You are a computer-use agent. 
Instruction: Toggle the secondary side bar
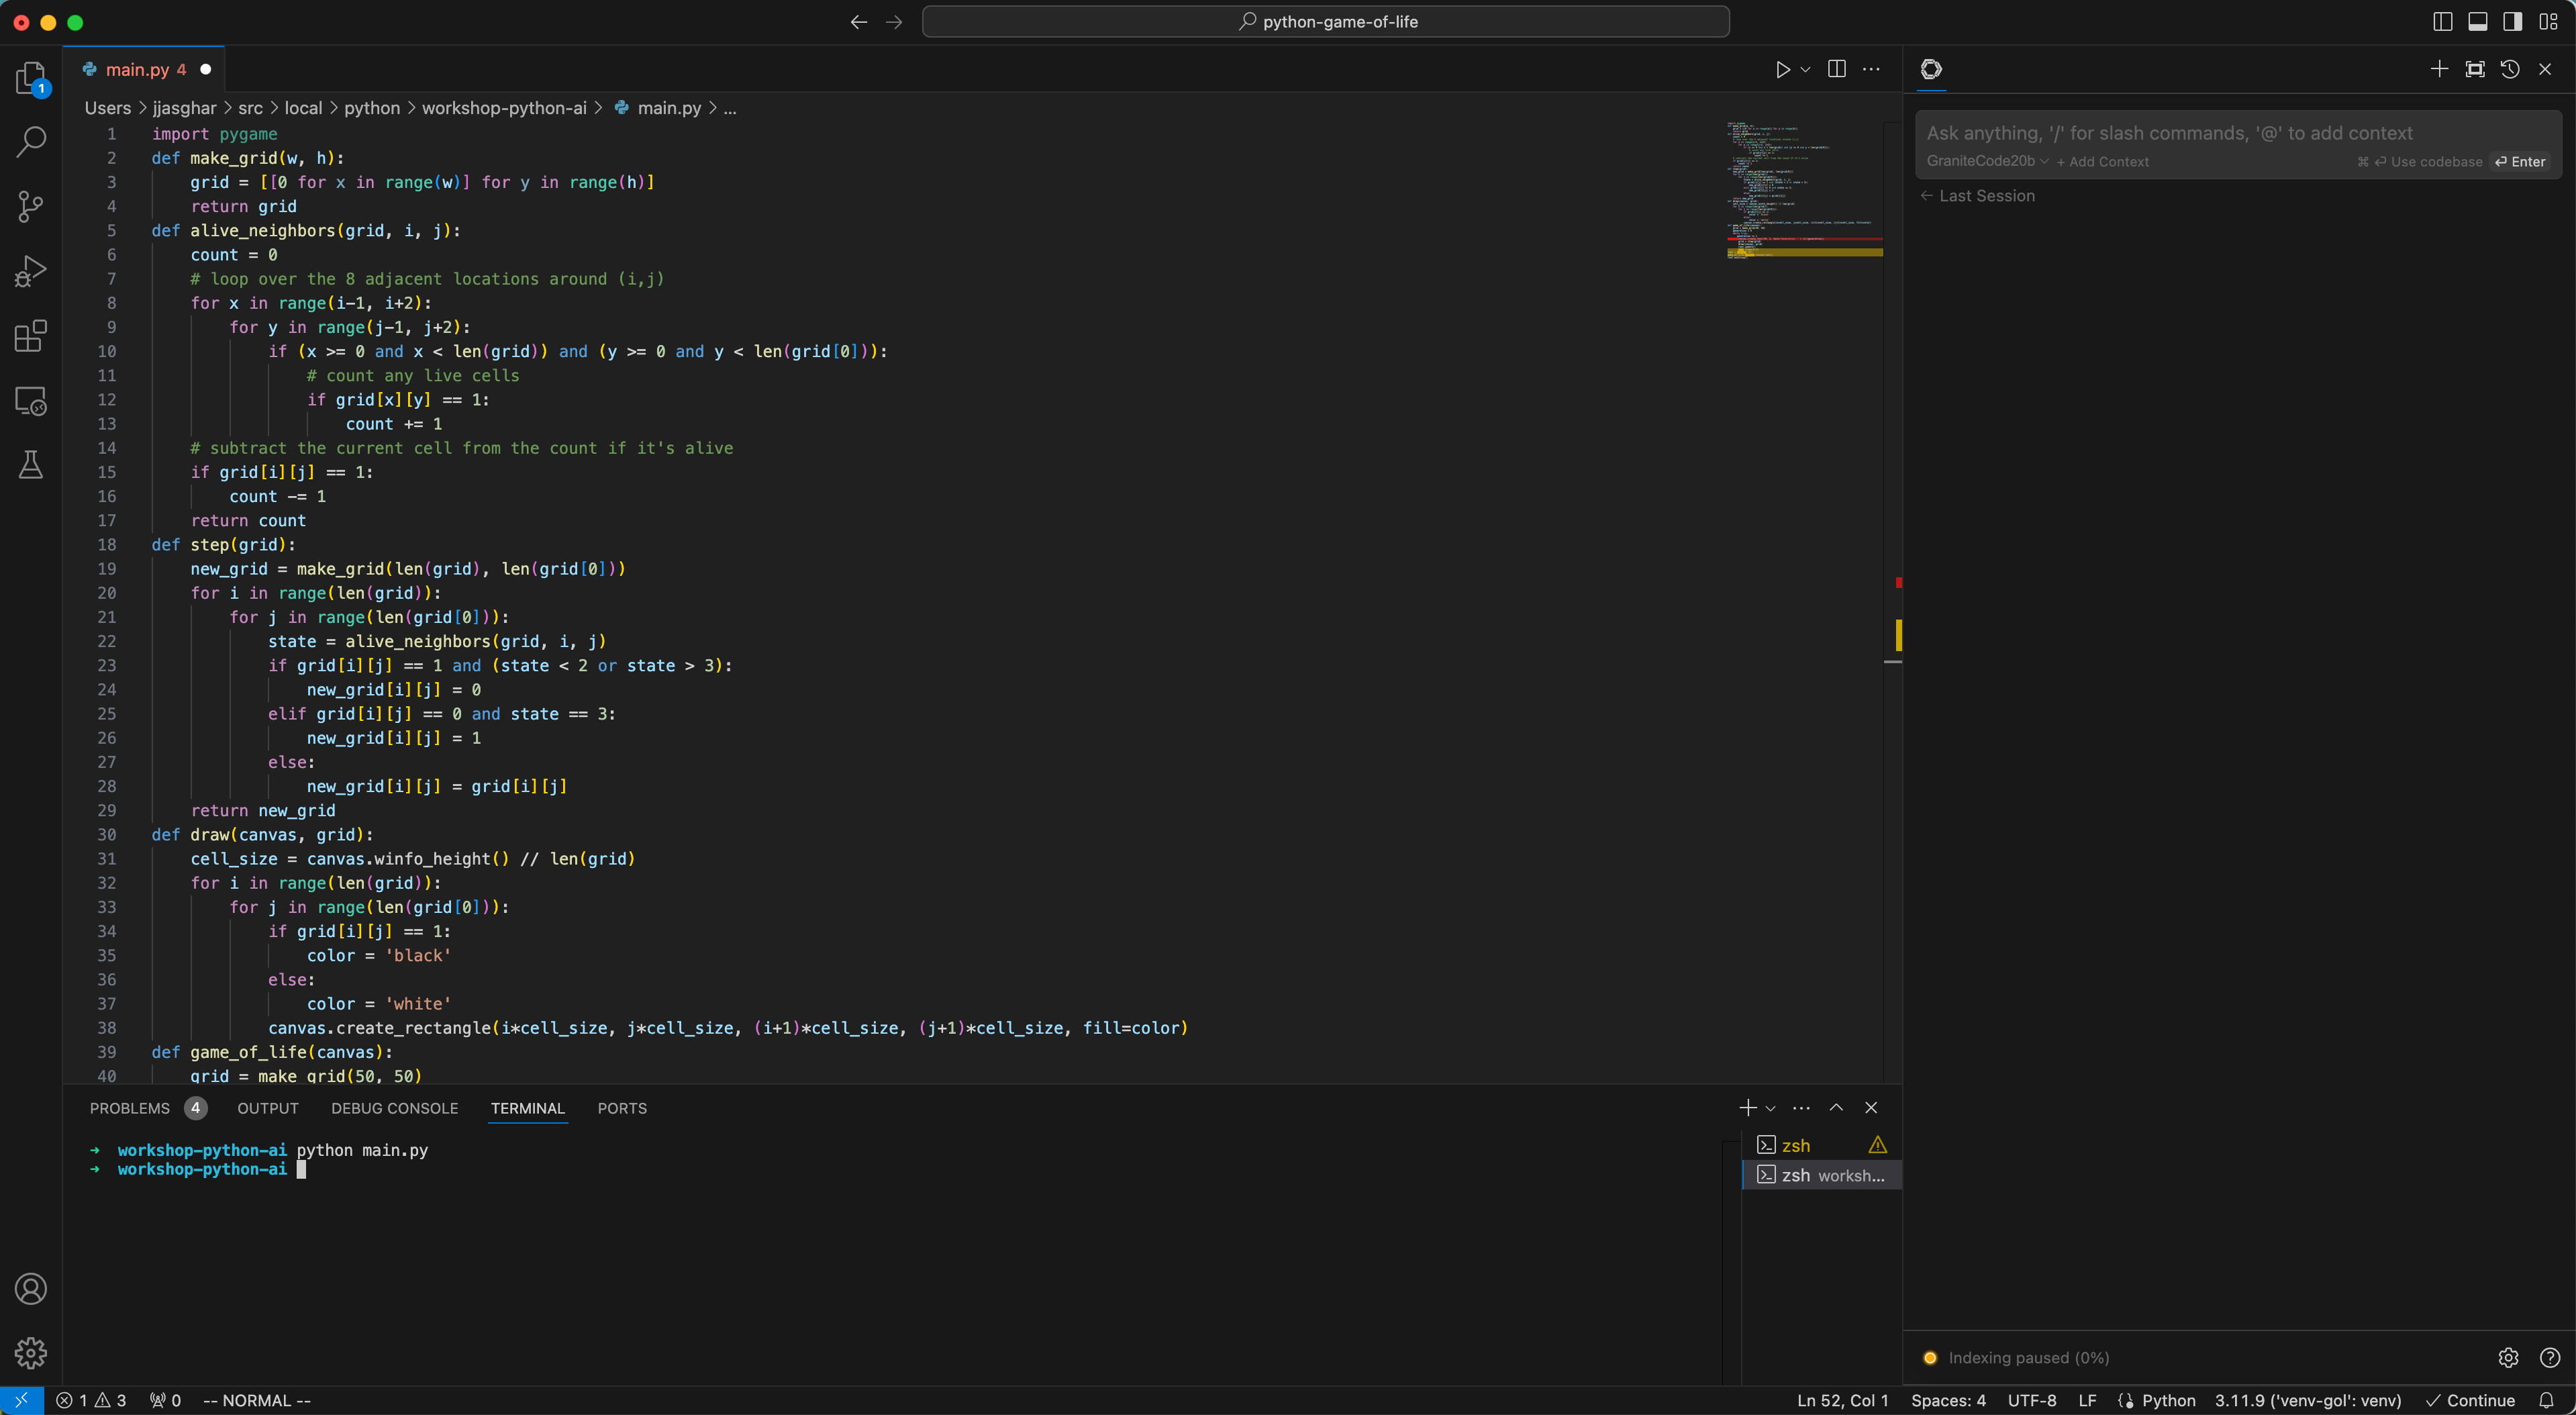click(2512, 21)
